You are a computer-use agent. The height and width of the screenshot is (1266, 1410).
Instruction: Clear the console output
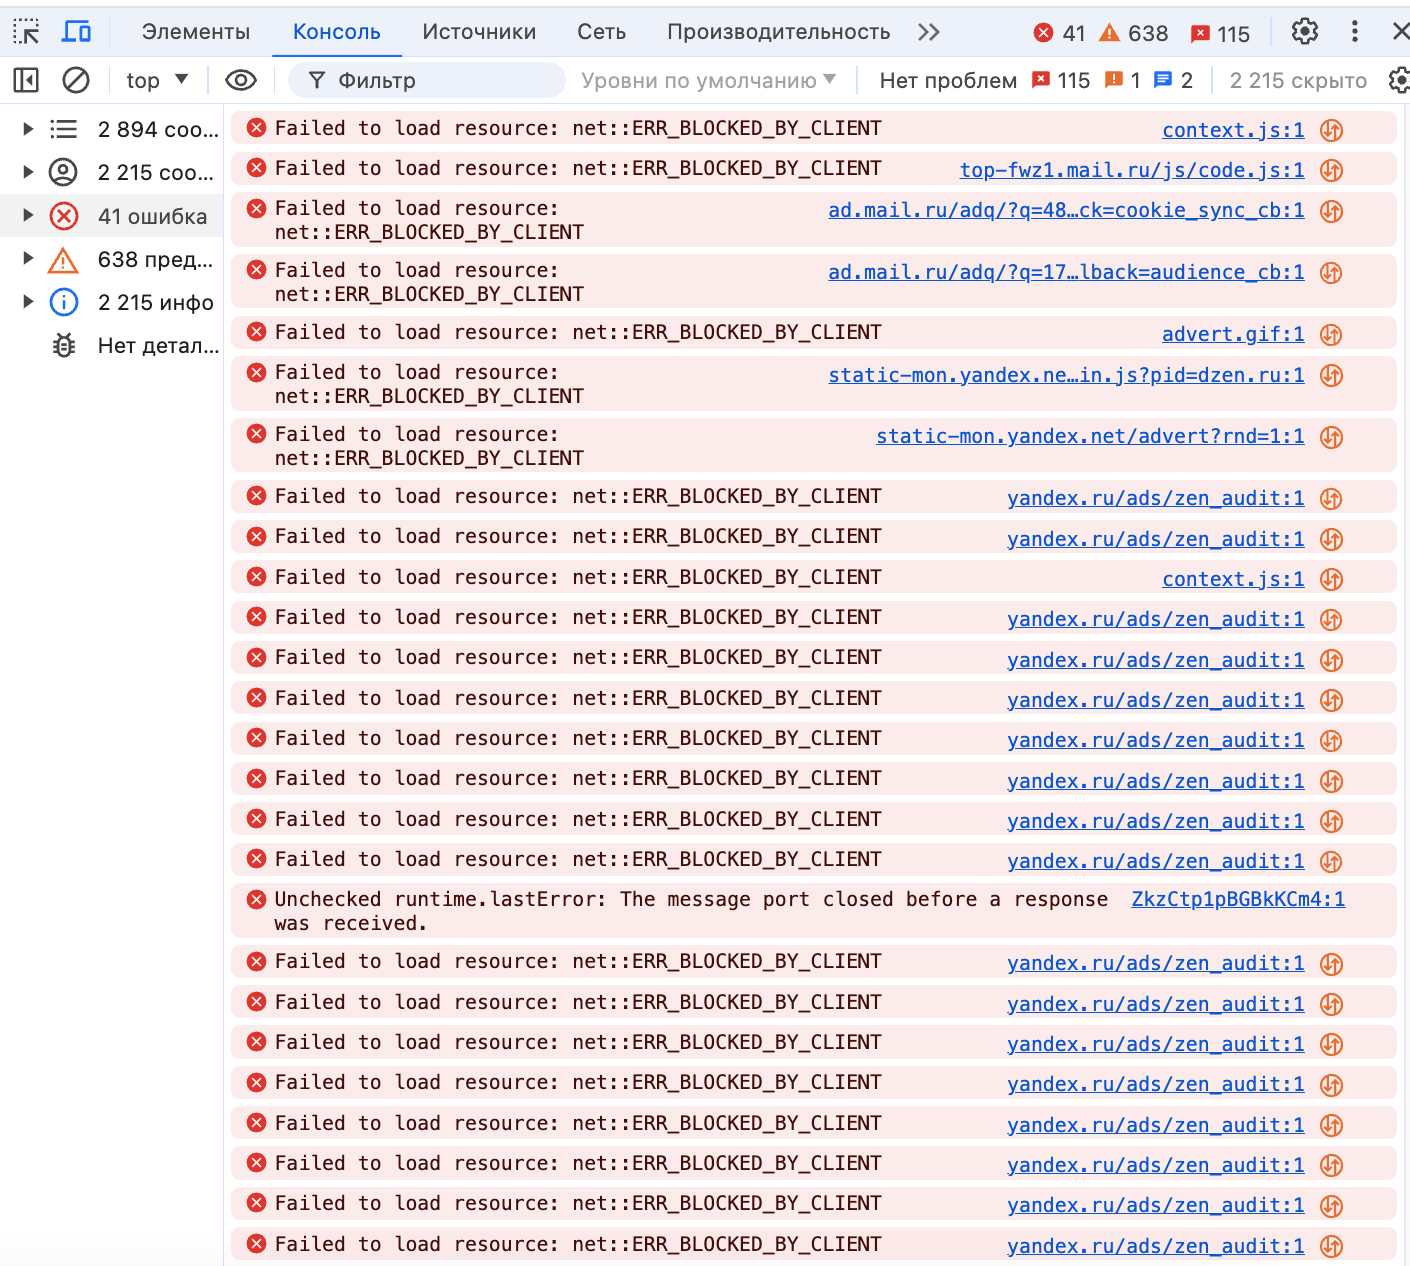tap(76, 80)
